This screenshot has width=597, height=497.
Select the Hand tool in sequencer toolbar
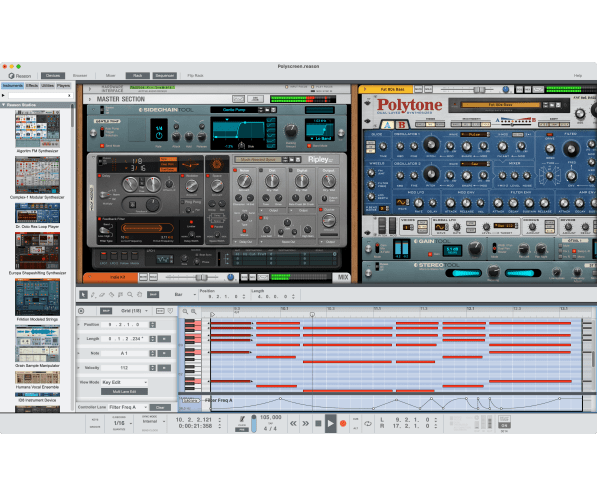coord(139,294)
